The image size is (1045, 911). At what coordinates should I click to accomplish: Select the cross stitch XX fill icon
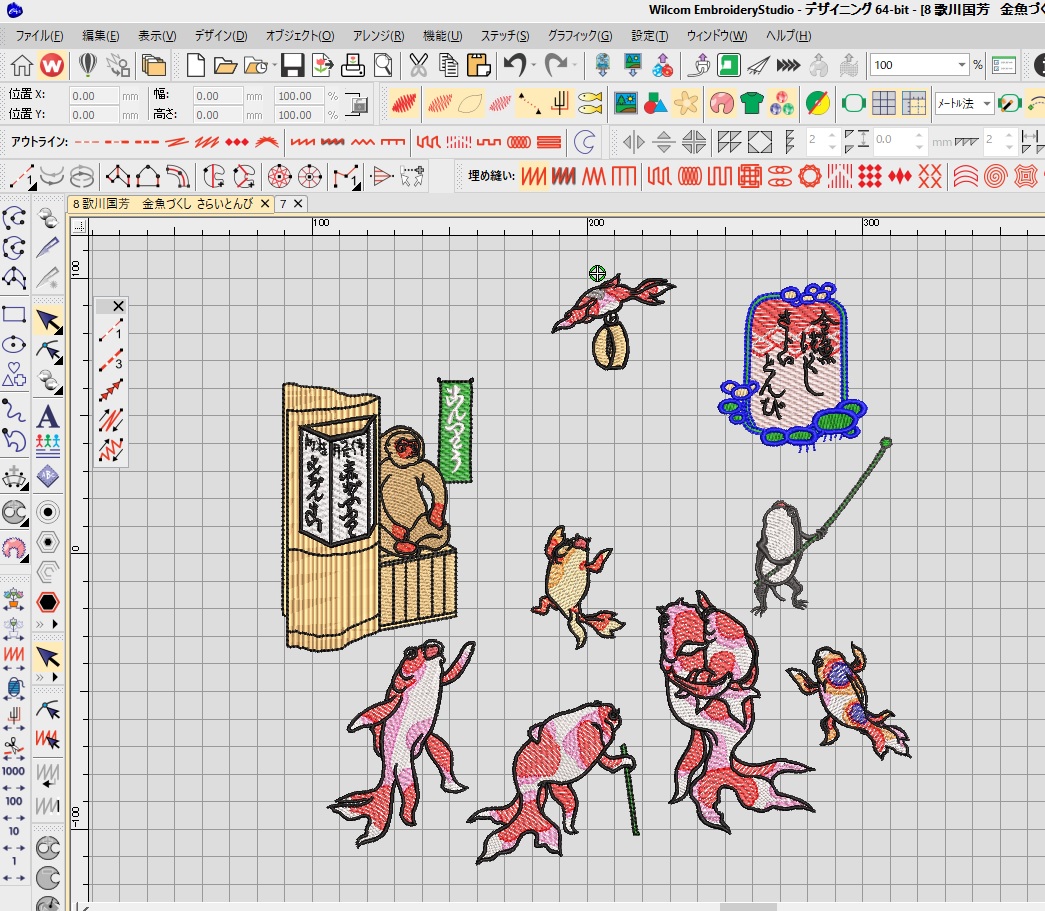point(930,177)
